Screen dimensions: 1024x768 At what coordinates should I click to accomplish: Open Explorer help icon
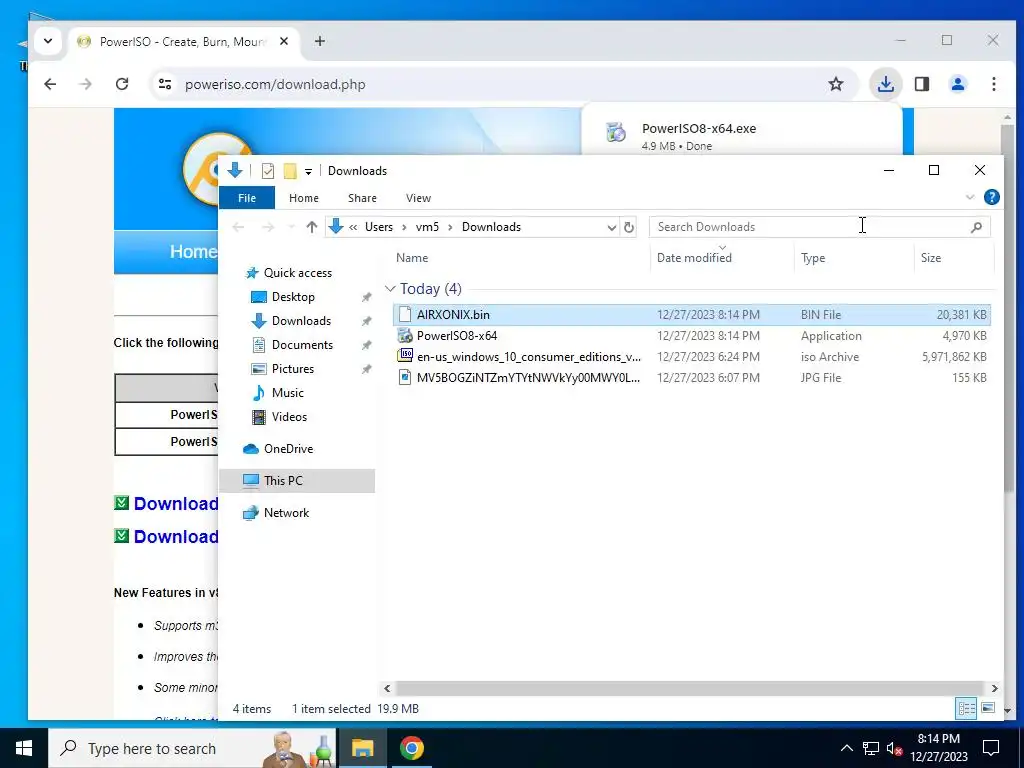click(991, 197)
